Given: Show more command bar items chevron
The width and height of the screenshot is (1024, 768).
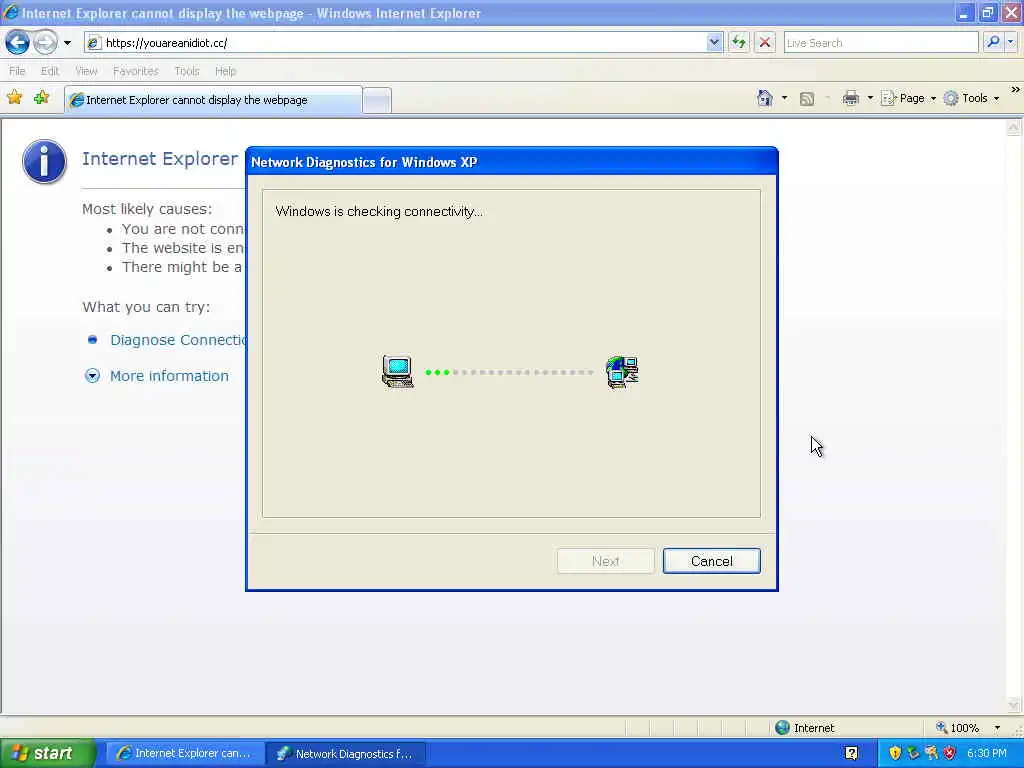Looking at the screenshot, I should (x=1016, y=90).
